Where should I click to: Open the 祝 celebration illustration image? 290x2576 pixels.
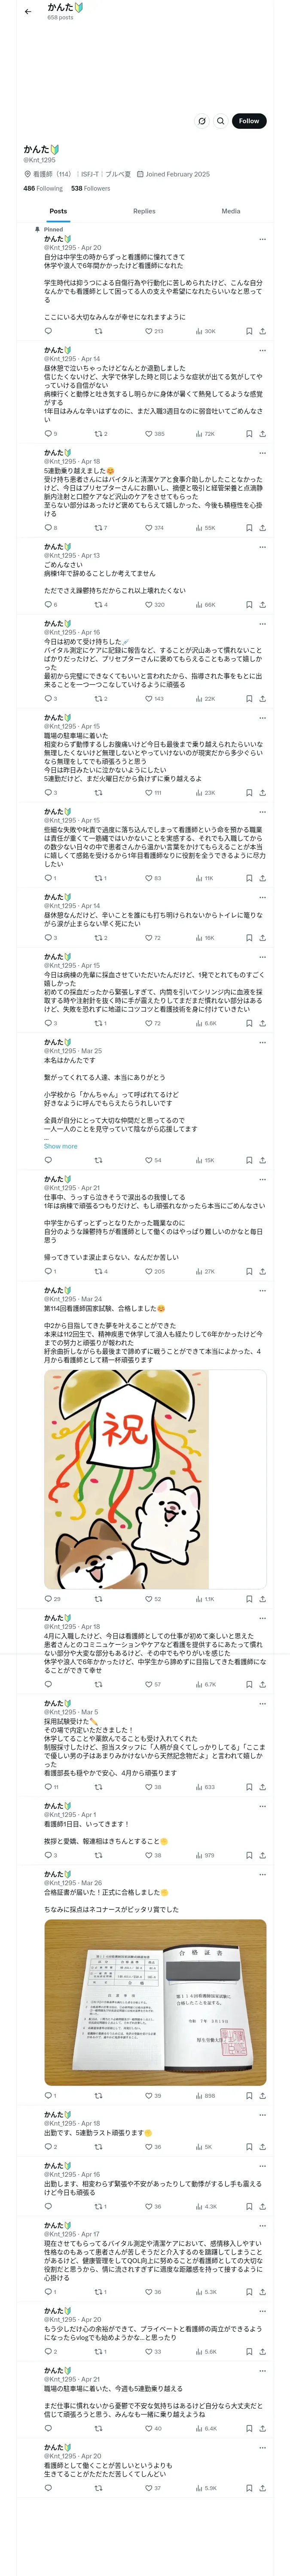155,1479
